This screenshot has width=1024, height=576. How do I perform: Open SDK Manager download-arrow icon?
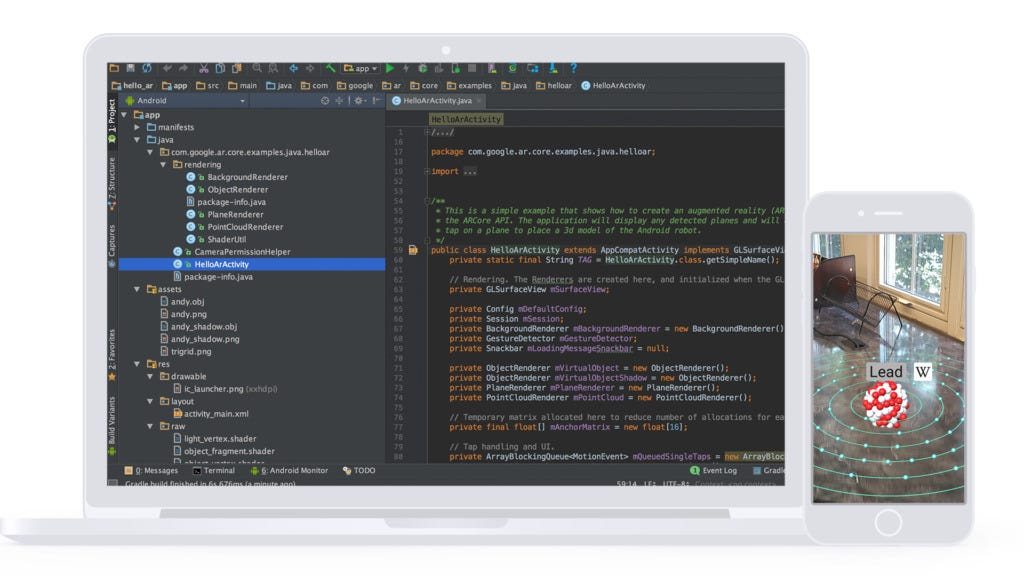[553, 68]
